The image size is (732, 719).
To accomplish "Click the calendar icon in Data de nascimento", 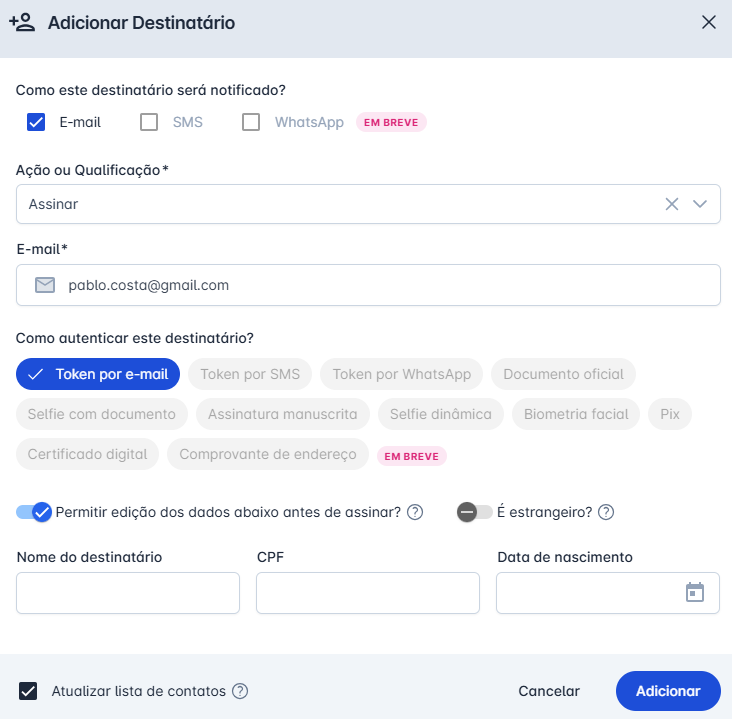I will tap(695, 592).
